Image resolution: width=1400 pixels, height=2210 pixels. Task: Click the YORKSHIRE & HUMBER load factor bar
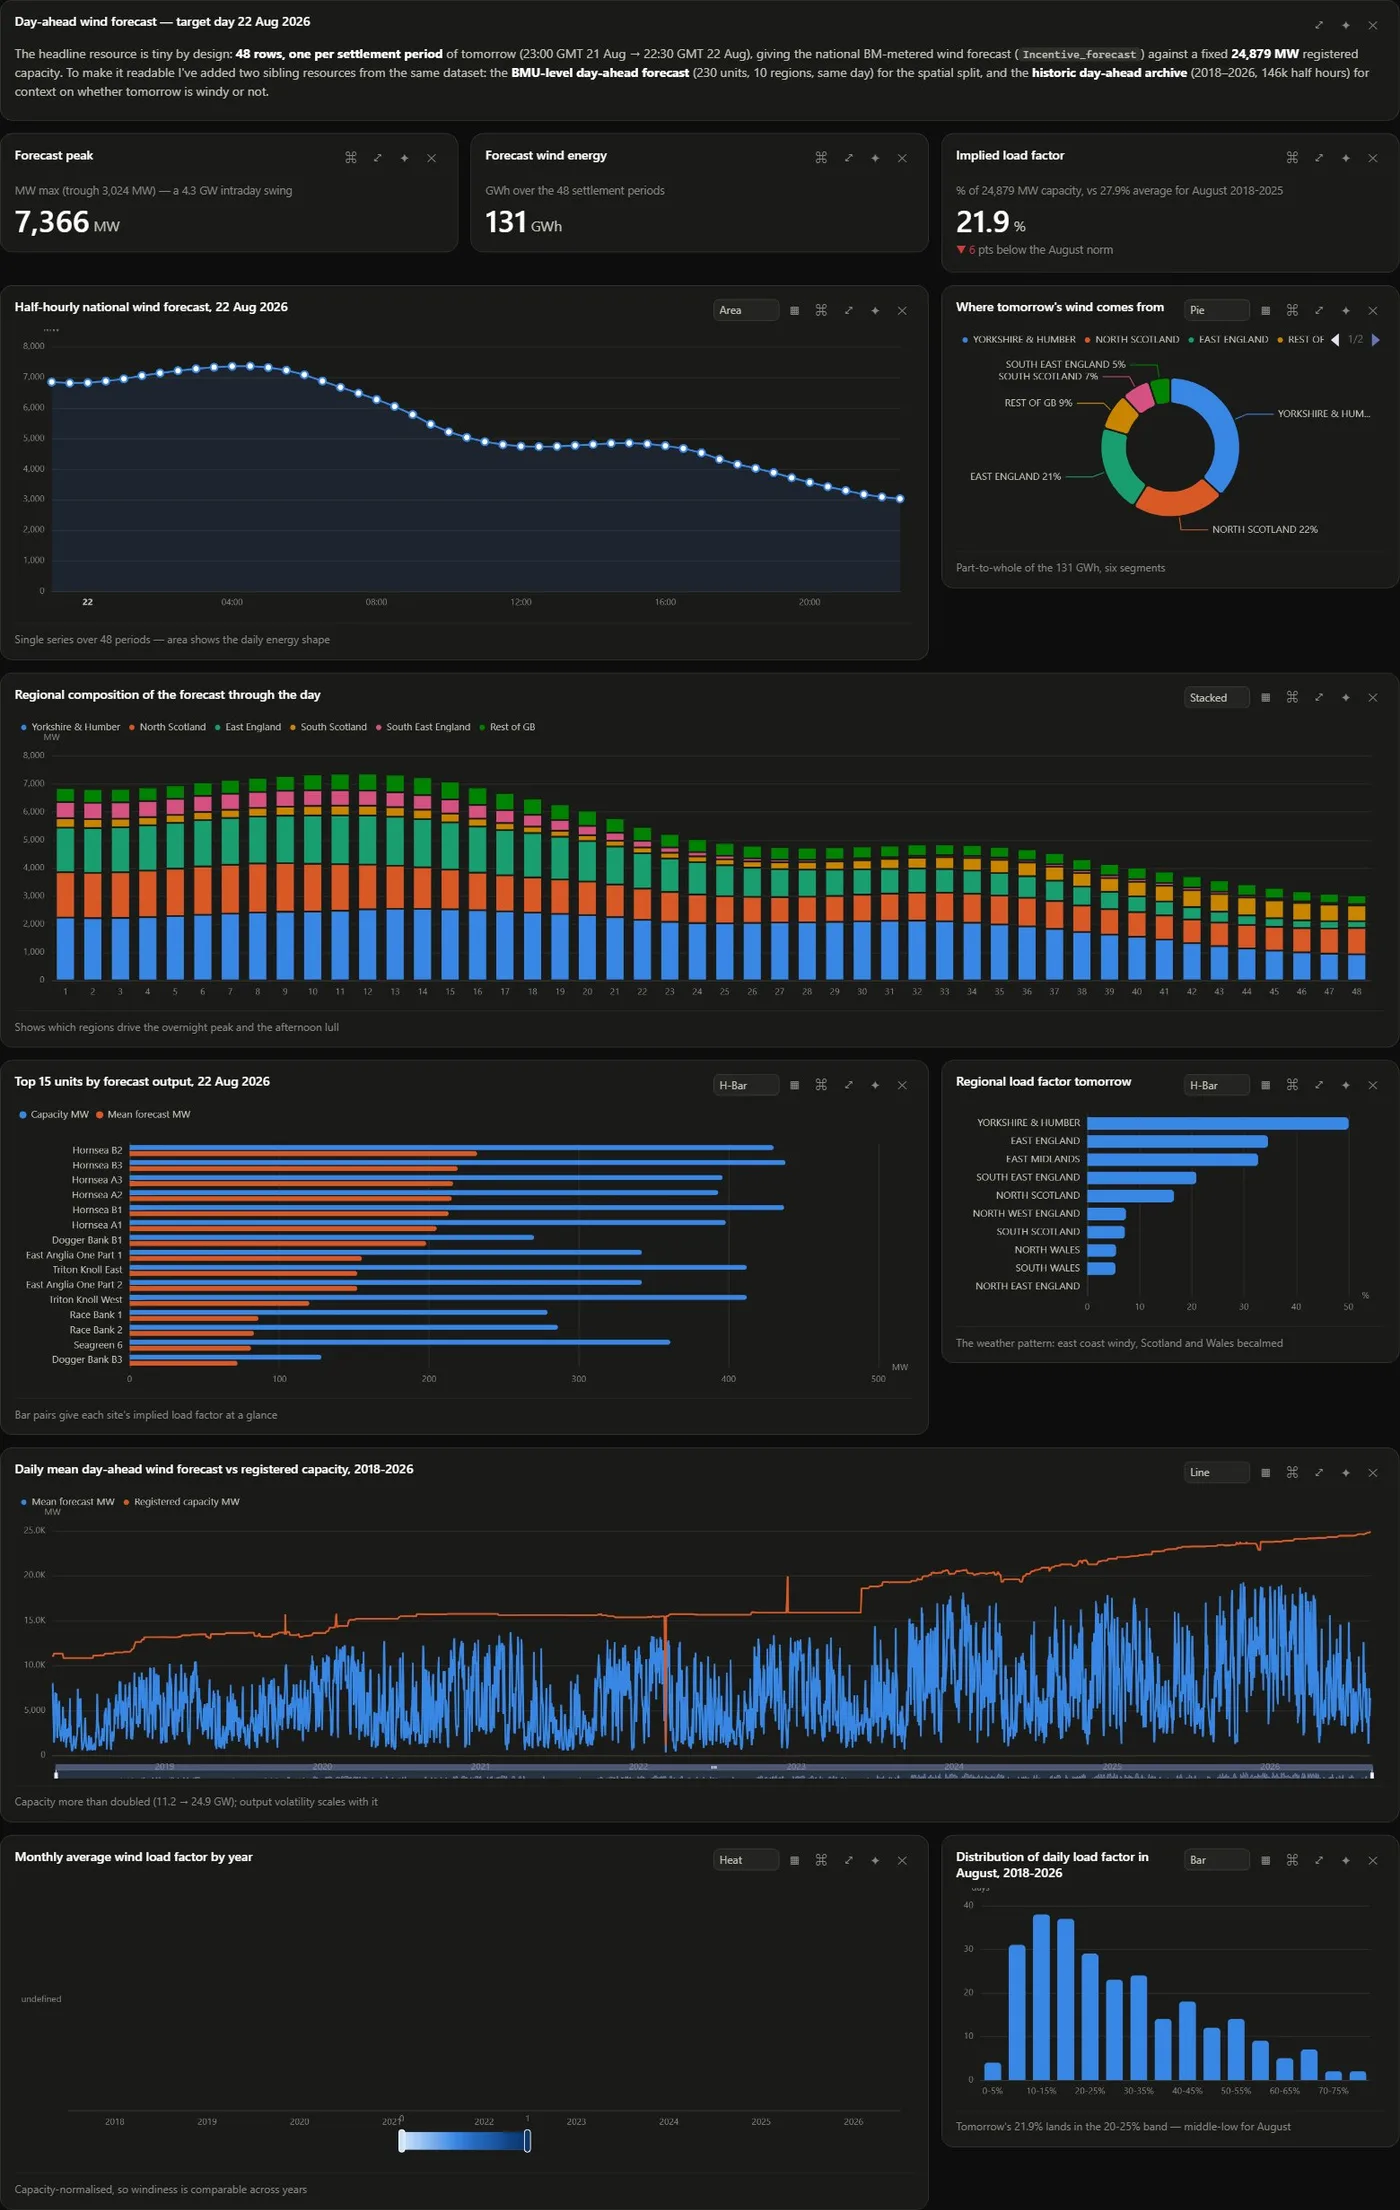pos(1217,1123)
